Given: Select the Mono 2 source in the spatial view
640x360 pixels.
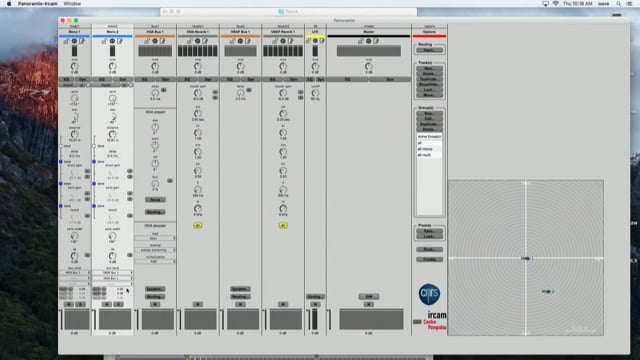Looking at the screenshot, I should pyautogui.click(x=548, y=291).
